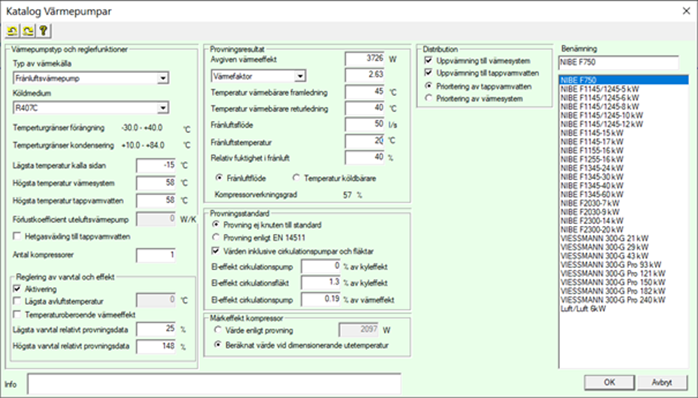
Task: Select NIBE F1145/1245-5 kW entry
Action: (623, 89)
